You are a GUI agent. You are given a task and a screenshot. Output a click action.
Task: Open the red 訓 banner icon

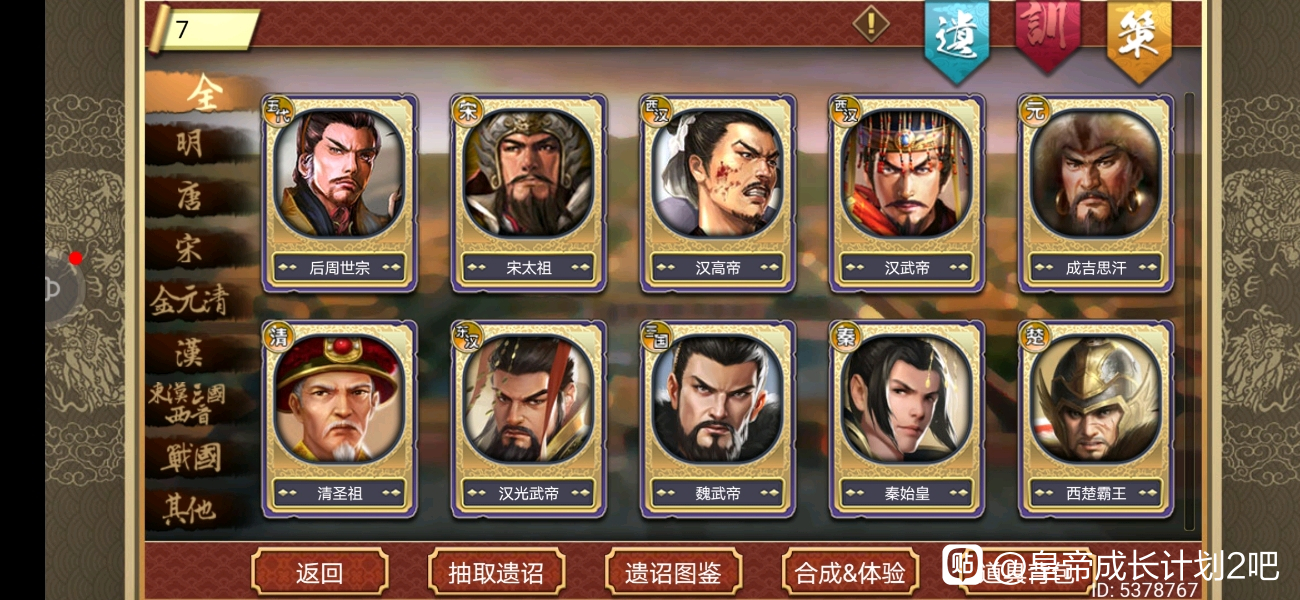[1047, 33]
